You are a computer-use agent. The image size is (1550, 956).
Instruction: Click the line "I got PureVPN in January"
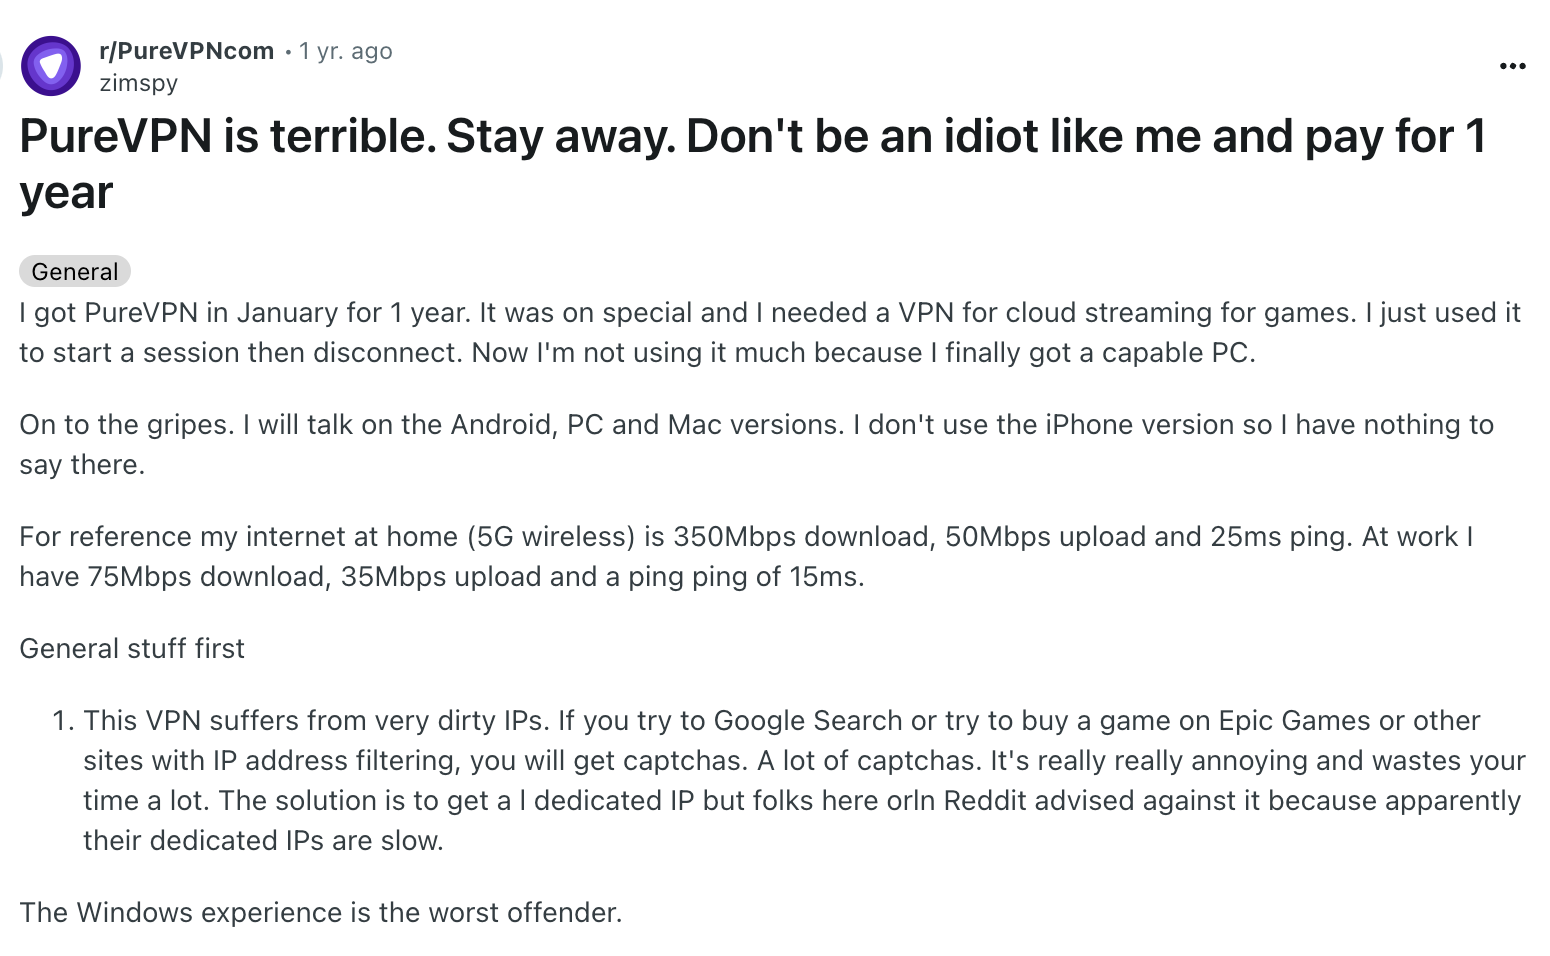tap(770, 312)
